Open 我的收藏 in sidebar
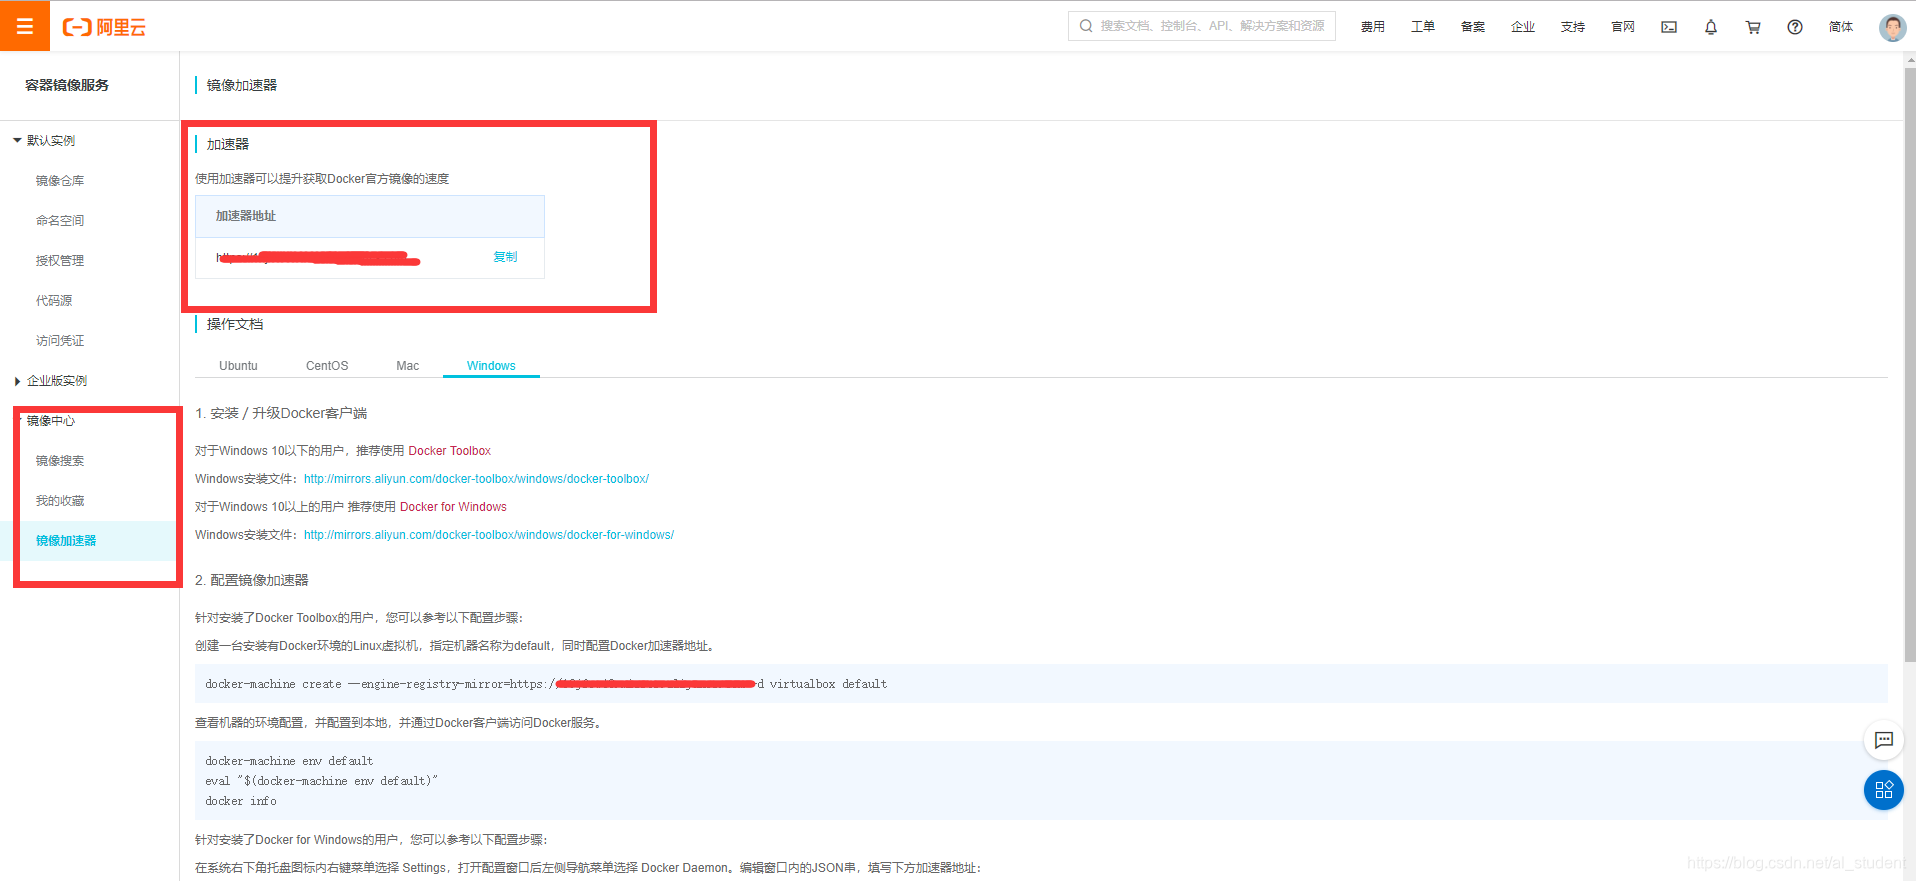The width and height of the screenshot is (1916, 881). (60, 501)
